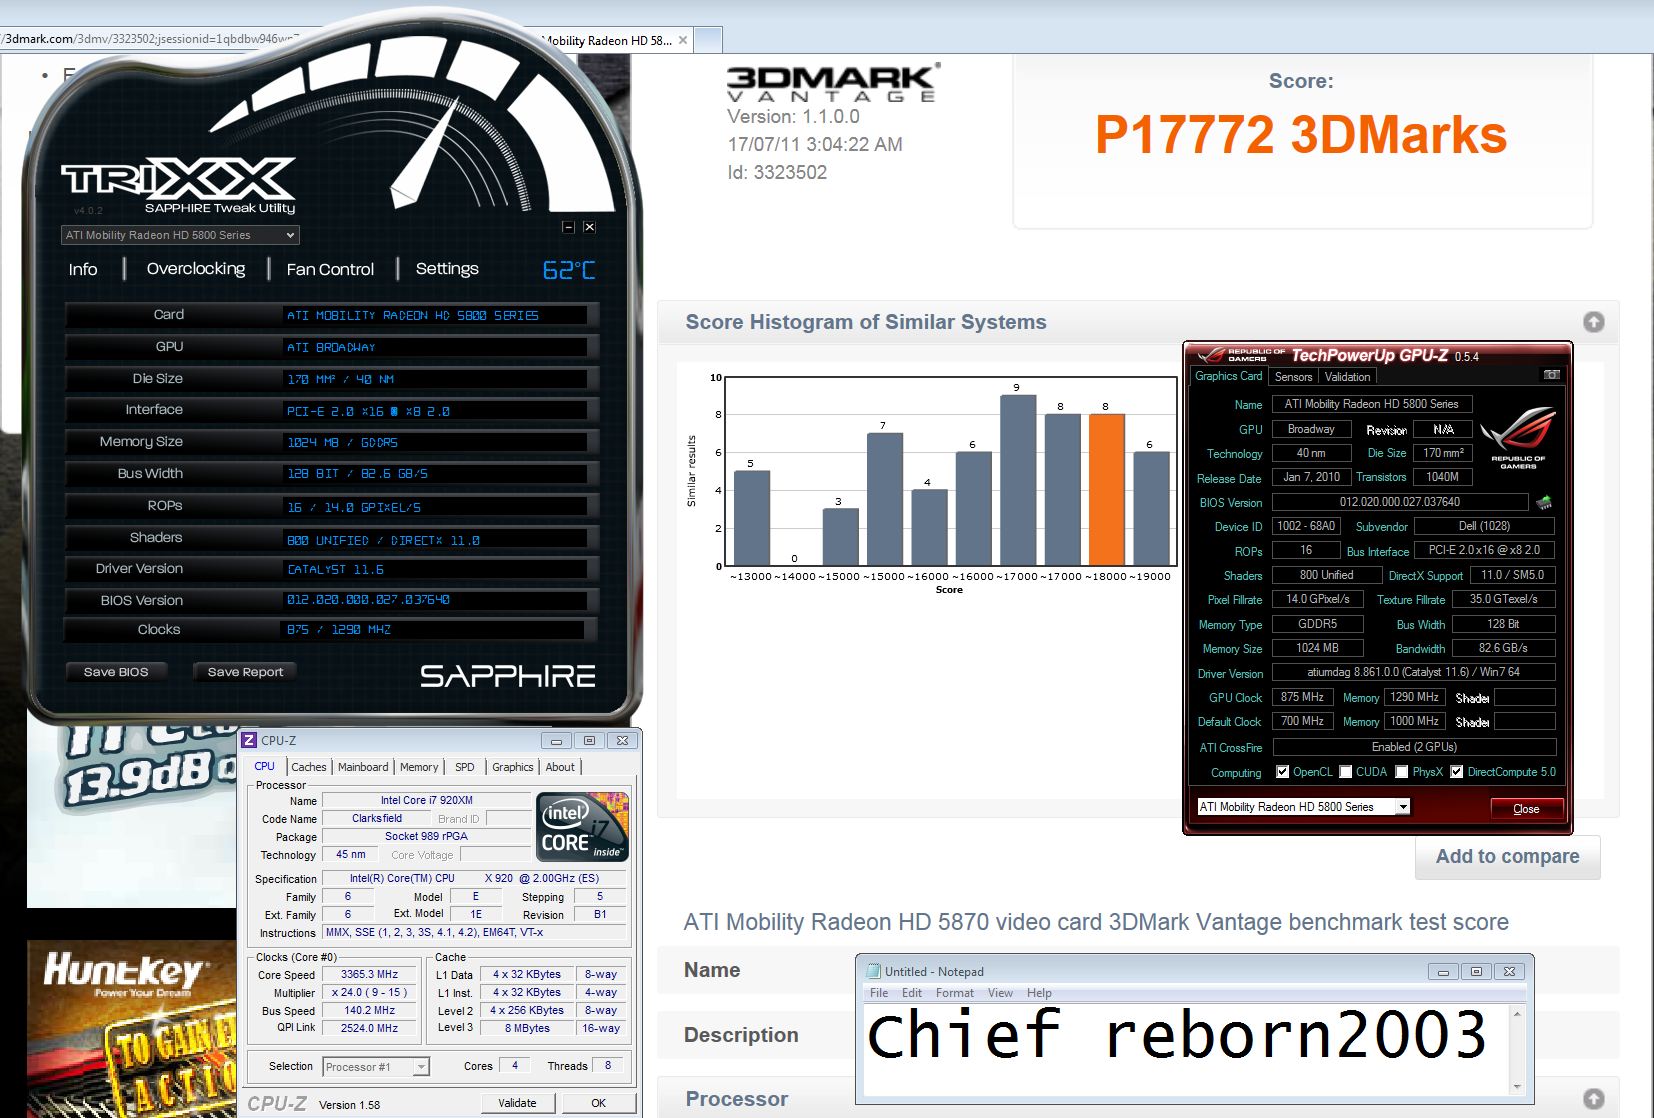The height and width of the screenshot is (1118, 1654).
Task: Toggle DirectCompute 5.0 checkbox in GPU-Z
Action: click(1457, 772)
